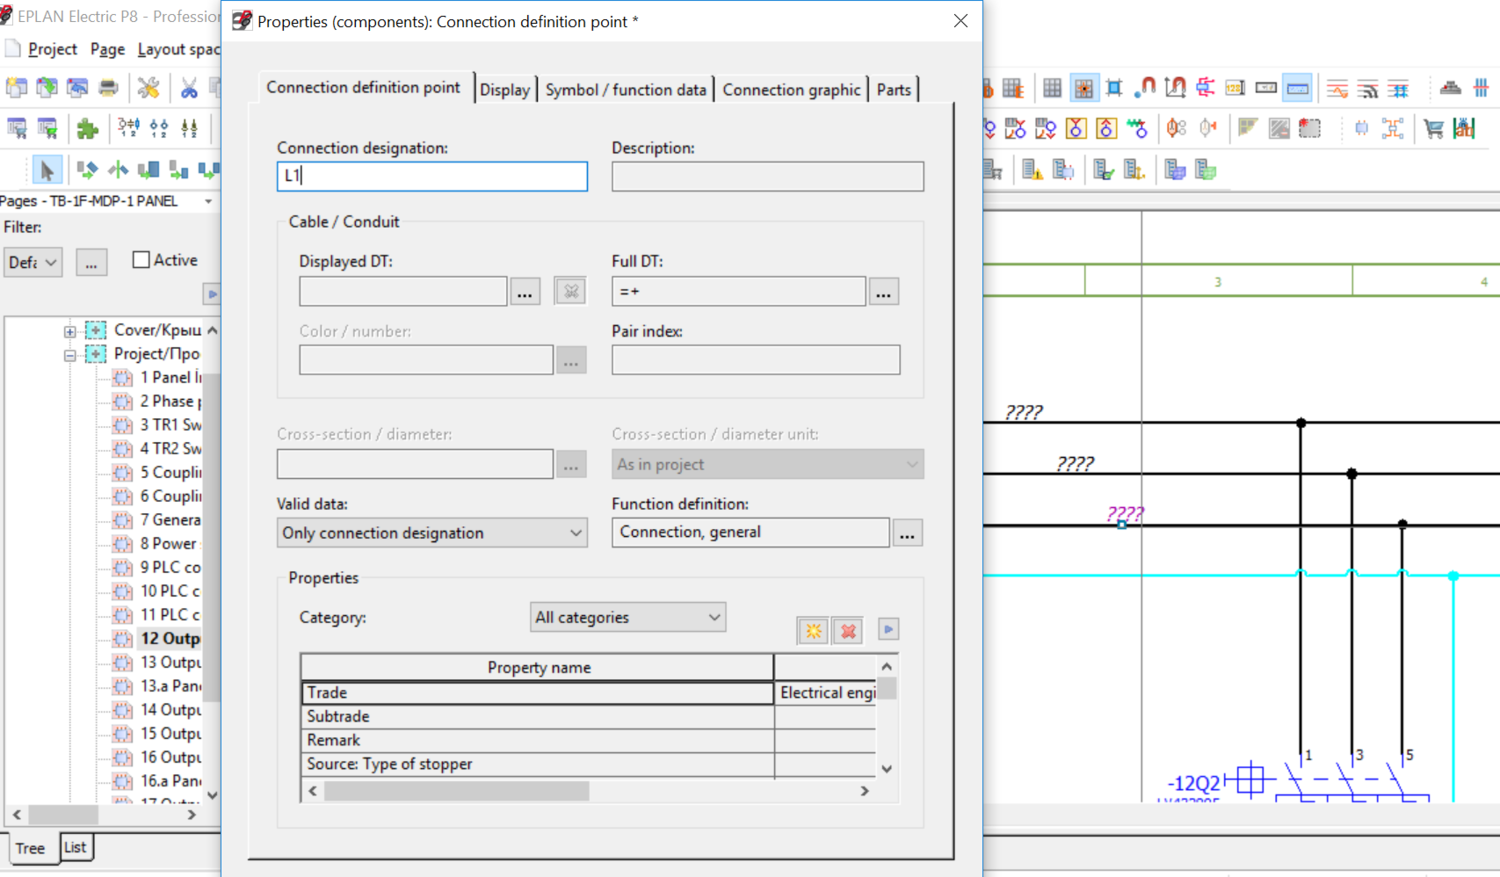Click the 123 numbering icon
1500x877 pixels.
pyautogui.click(x=1235, y=89)
